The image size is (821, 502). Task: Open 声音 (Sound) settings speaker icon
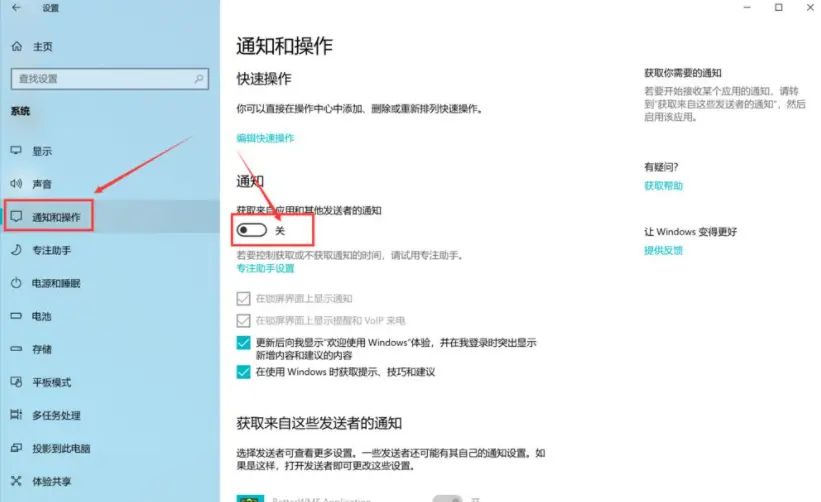click(16, 184)
